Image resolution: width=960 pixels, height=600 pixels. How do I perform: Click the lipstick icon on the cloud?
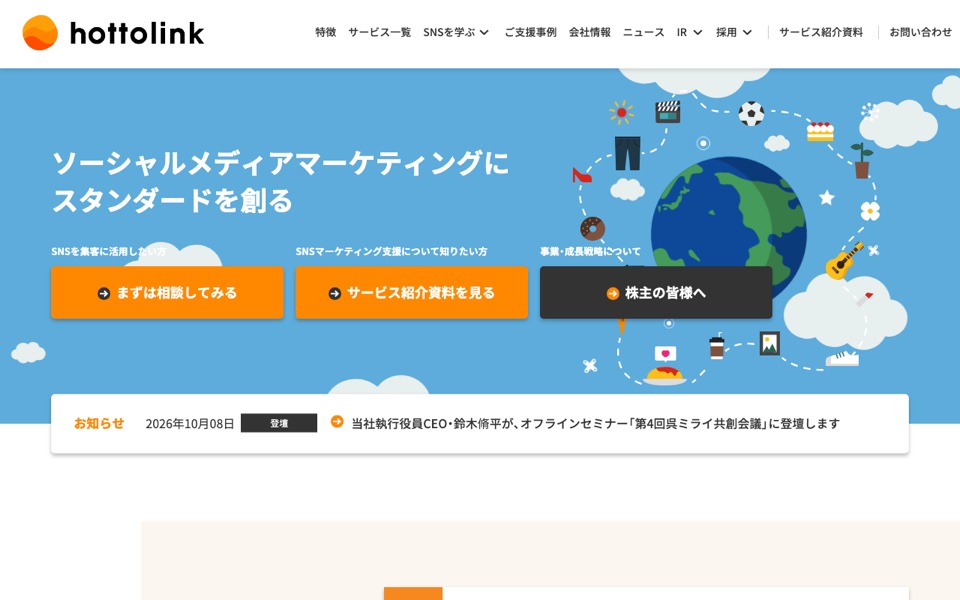click(x=864, y=299)
